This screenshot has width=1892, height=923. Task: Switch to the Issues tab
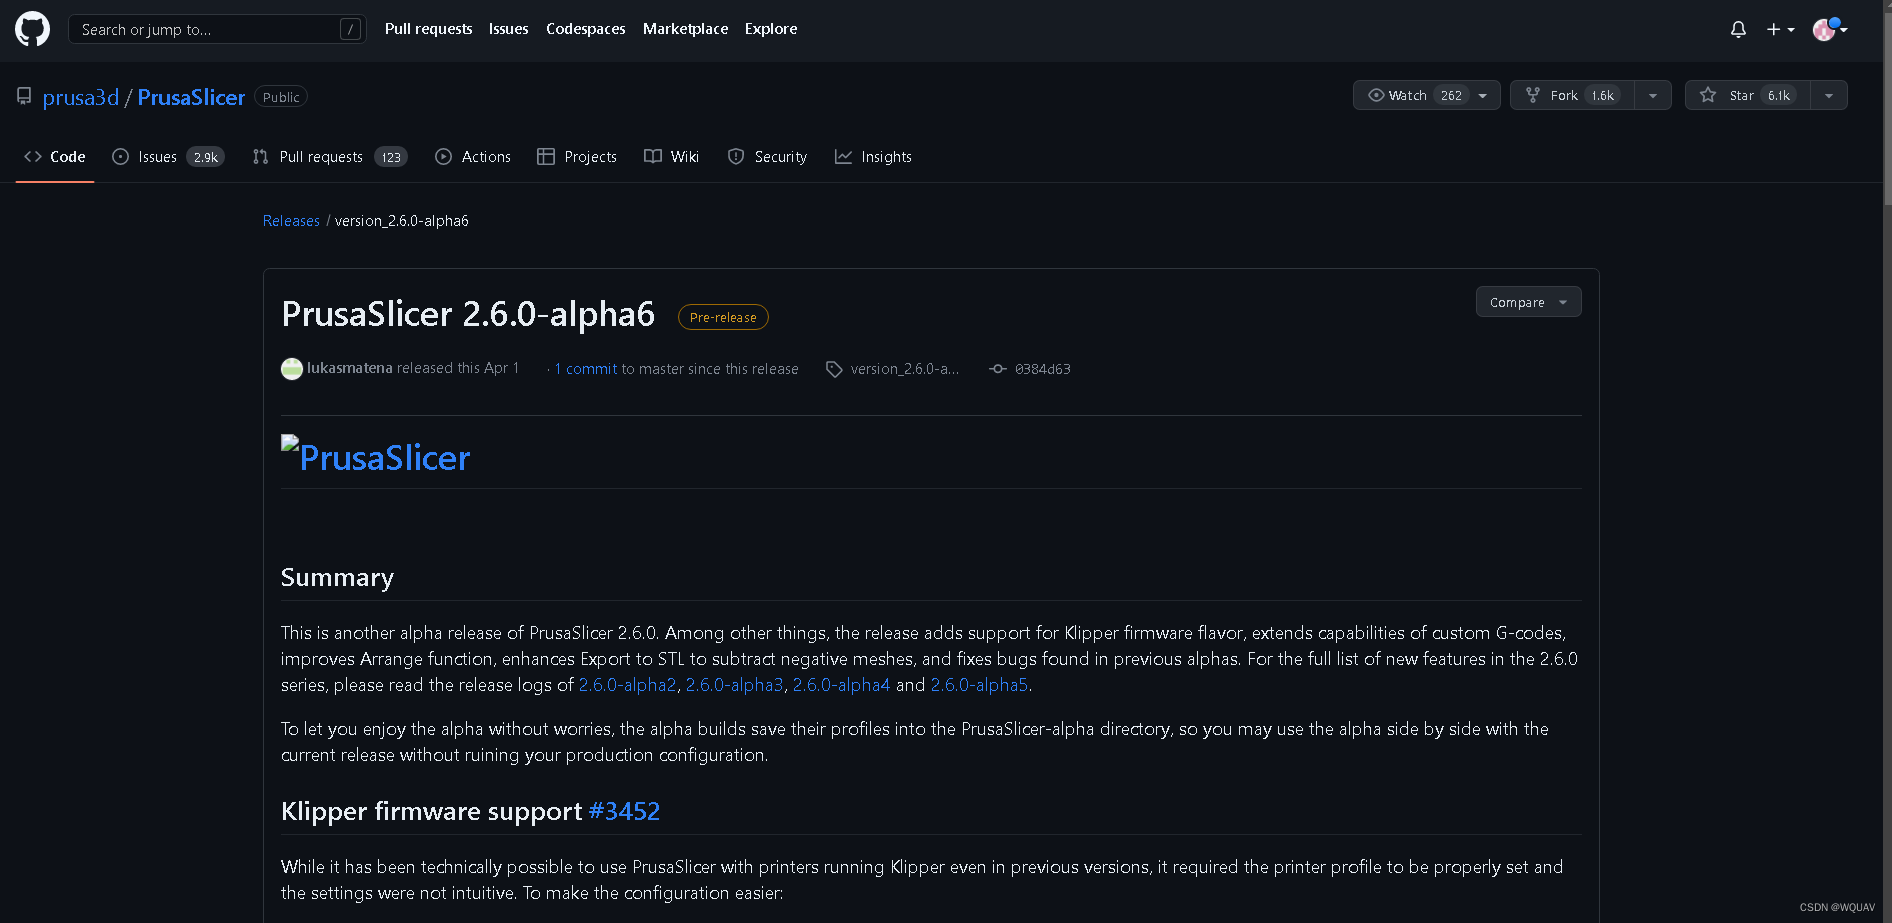tap(168, 157)
